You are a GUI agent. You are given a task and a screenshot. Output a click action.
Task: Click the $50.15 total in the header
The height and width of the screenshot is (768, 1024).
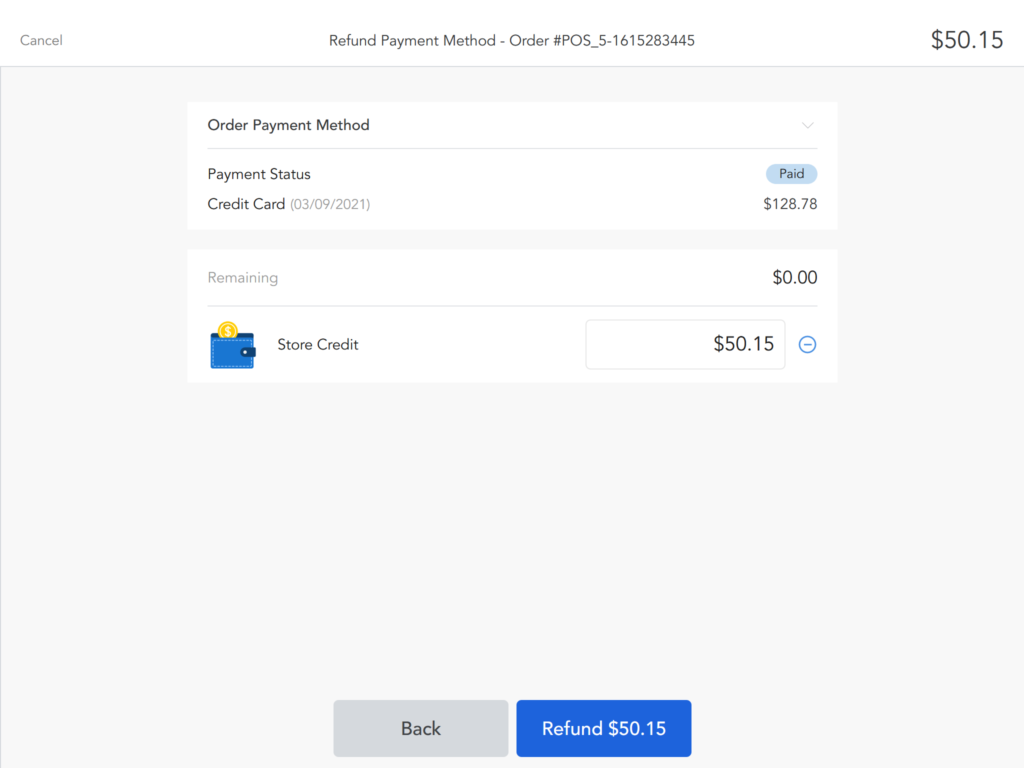[x=967, y=40]
